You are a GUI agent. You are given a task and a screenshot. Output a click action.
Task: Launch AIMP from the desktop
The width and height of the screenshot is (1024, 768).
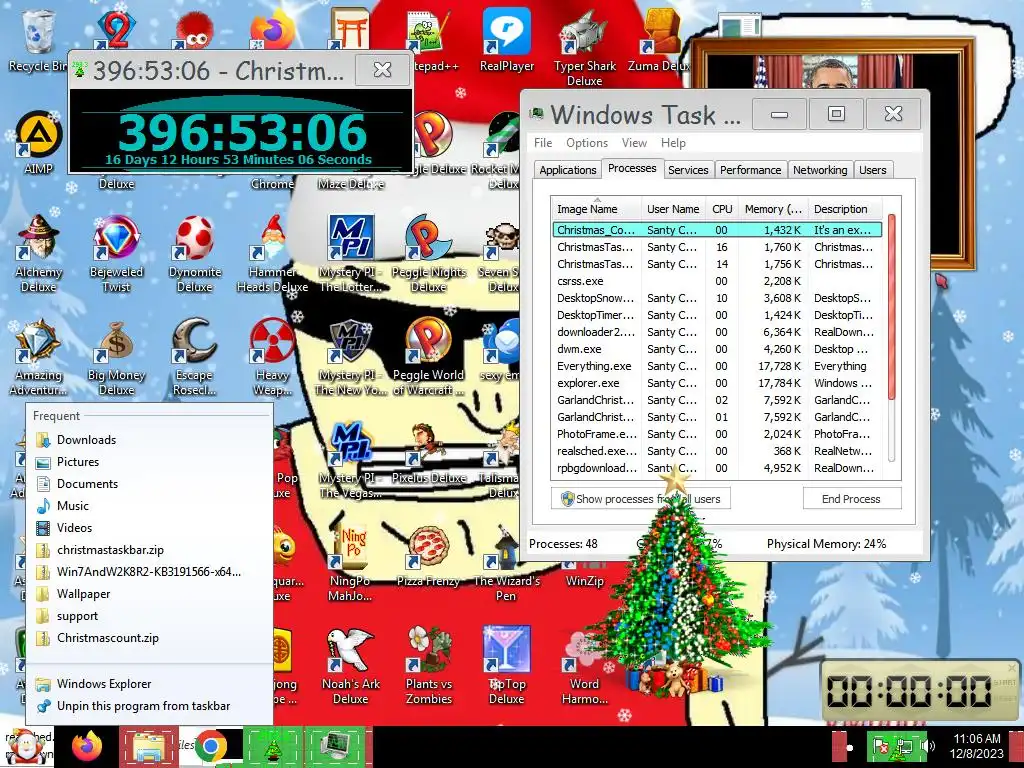tap(38, 142)
